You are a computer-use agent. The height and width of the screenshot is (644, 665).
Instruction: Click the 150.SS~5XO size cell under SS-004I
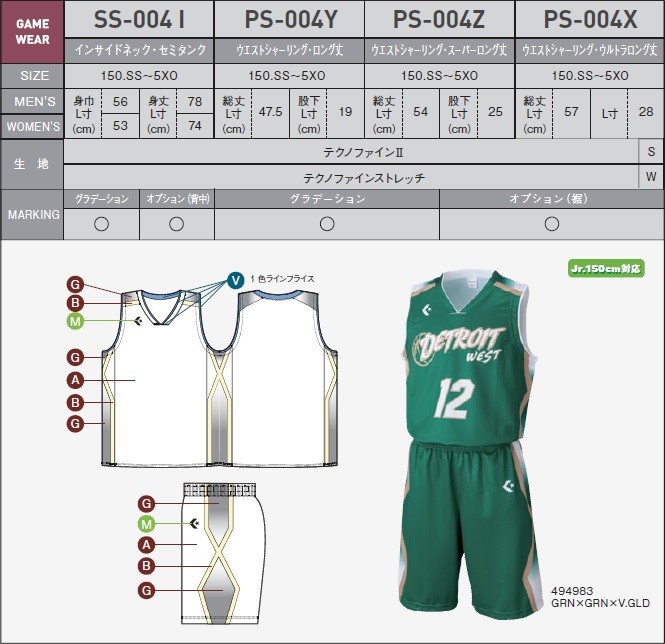pos(139,75)
